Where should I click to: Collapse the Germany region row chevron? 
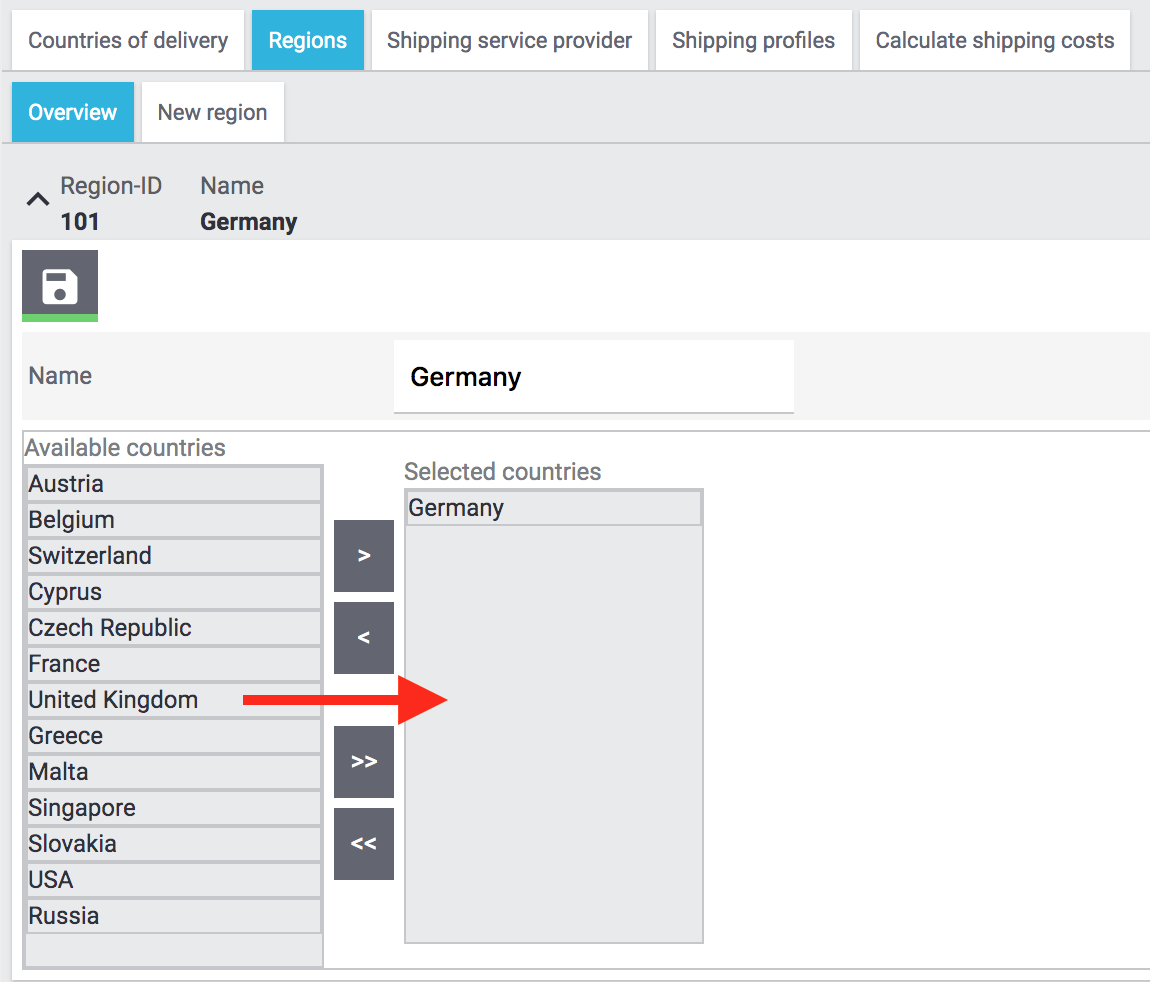coord(37,200)
